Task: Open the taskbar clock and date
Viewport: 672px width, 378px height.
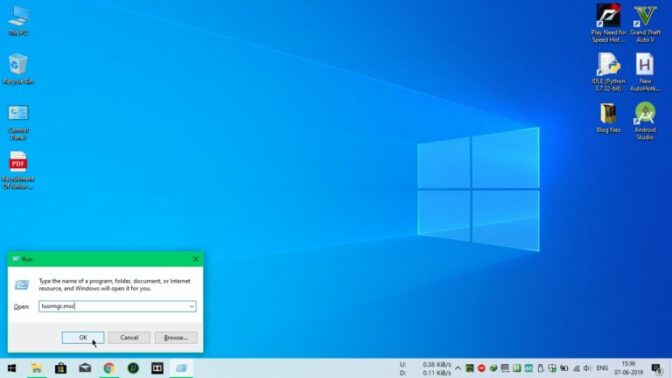Action: click(628, 368)
